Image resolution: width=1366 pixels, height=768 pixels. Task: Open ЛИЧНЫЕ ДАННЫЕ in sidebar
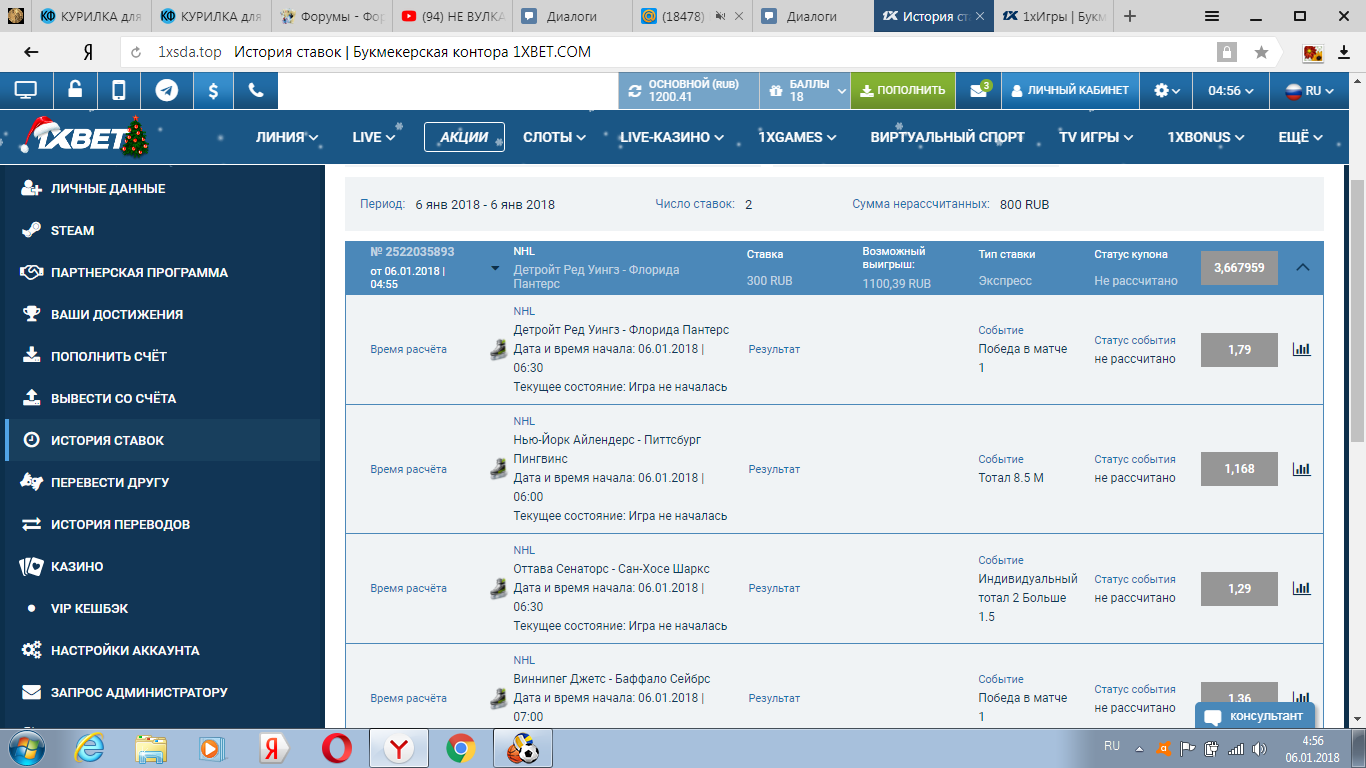[x=162, y=188]
